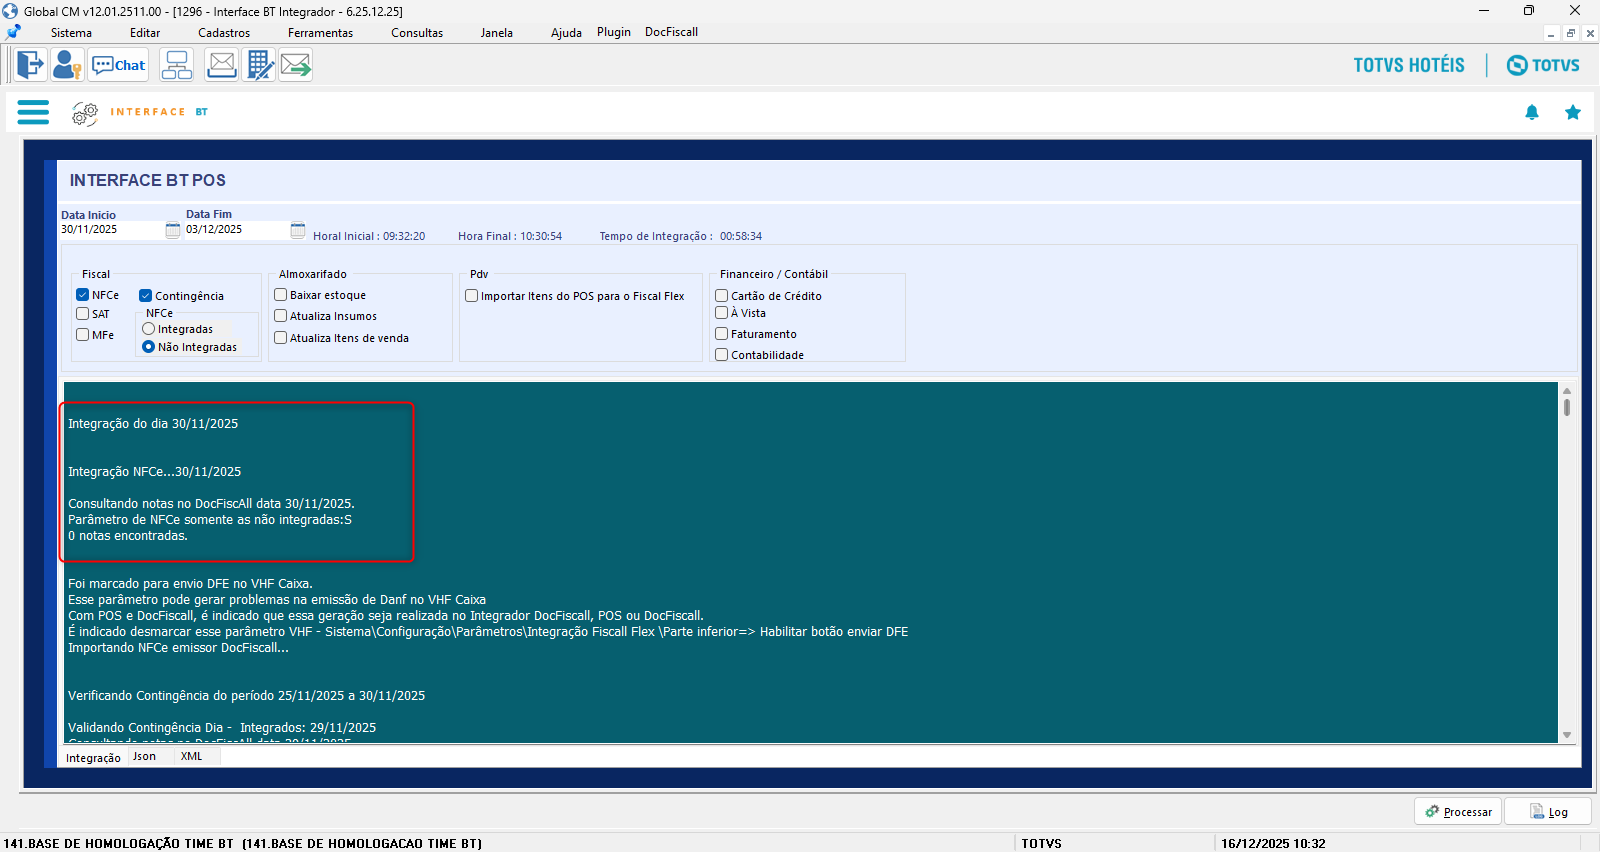Open the Ferramentas menu
1600x852 pixels.
(x=320, y=33)
